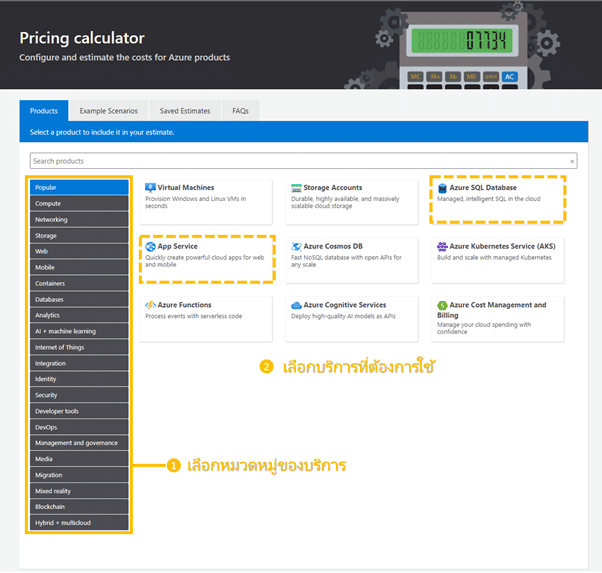Click 'Fast NoSQL database with open APIs' text
Screen dimensions: 602x573
click(x=346, y=262)
